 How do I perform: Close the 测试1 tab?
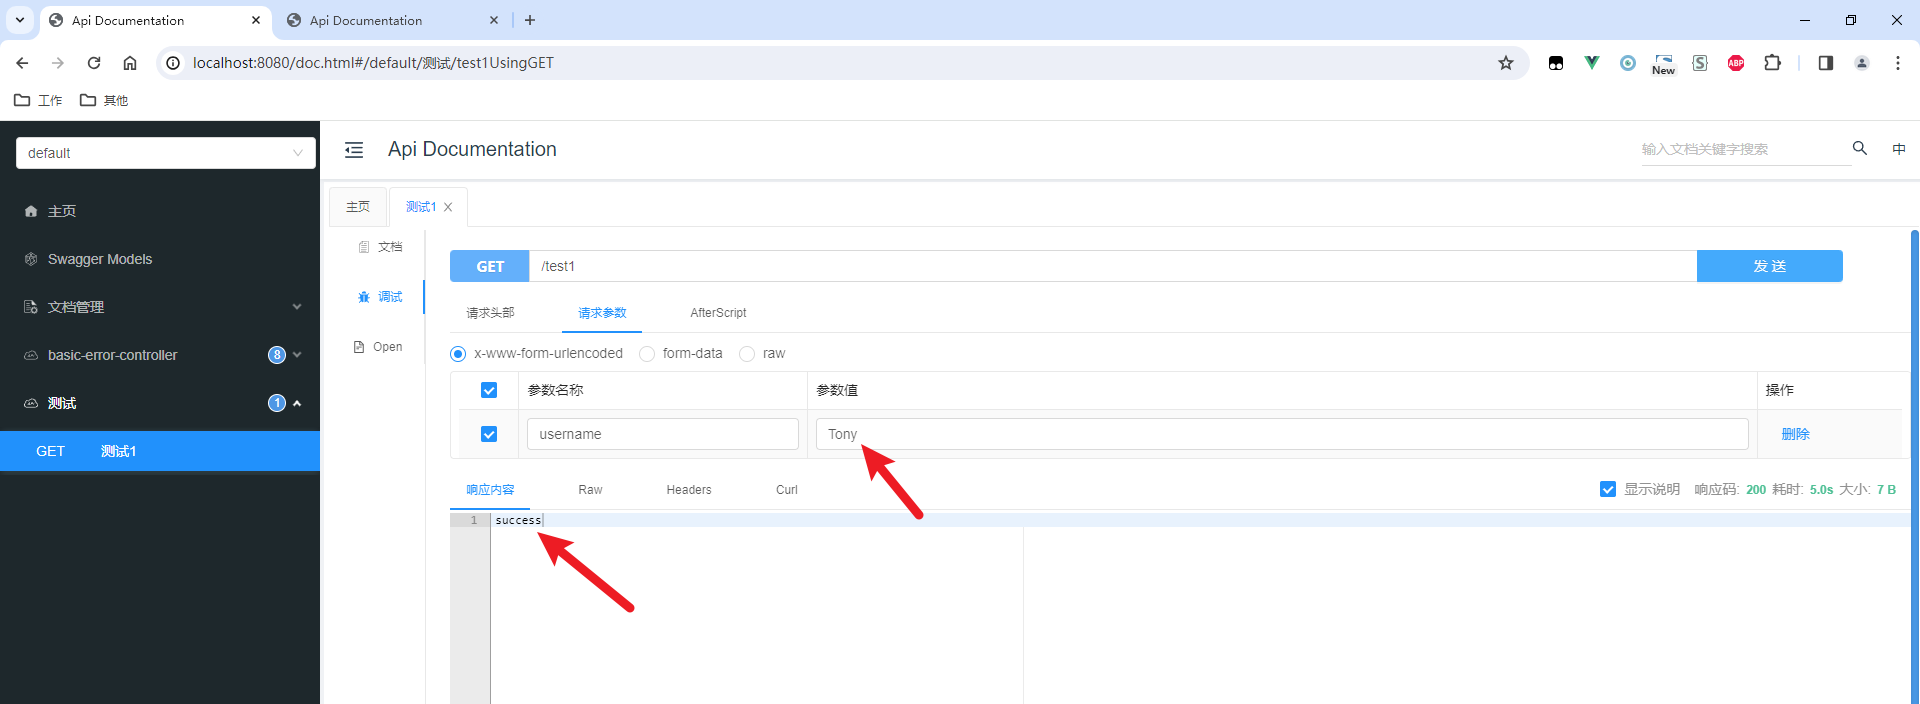pyautogui.click(x=448, y=207)
